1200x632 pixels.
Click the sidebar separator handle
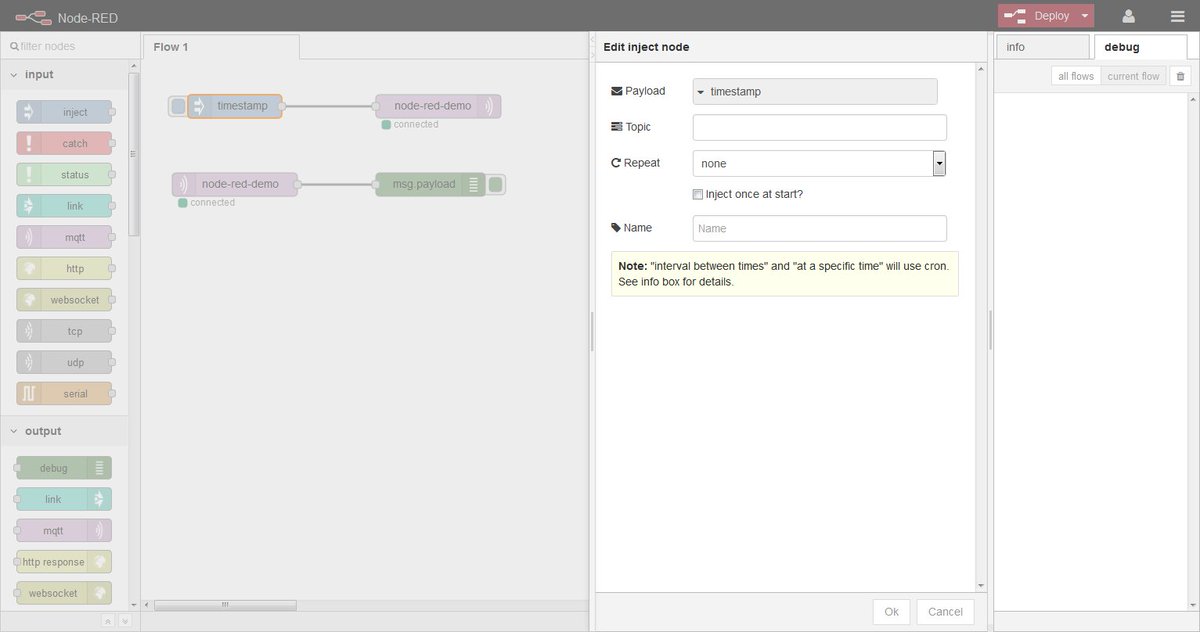pos(990,330)
